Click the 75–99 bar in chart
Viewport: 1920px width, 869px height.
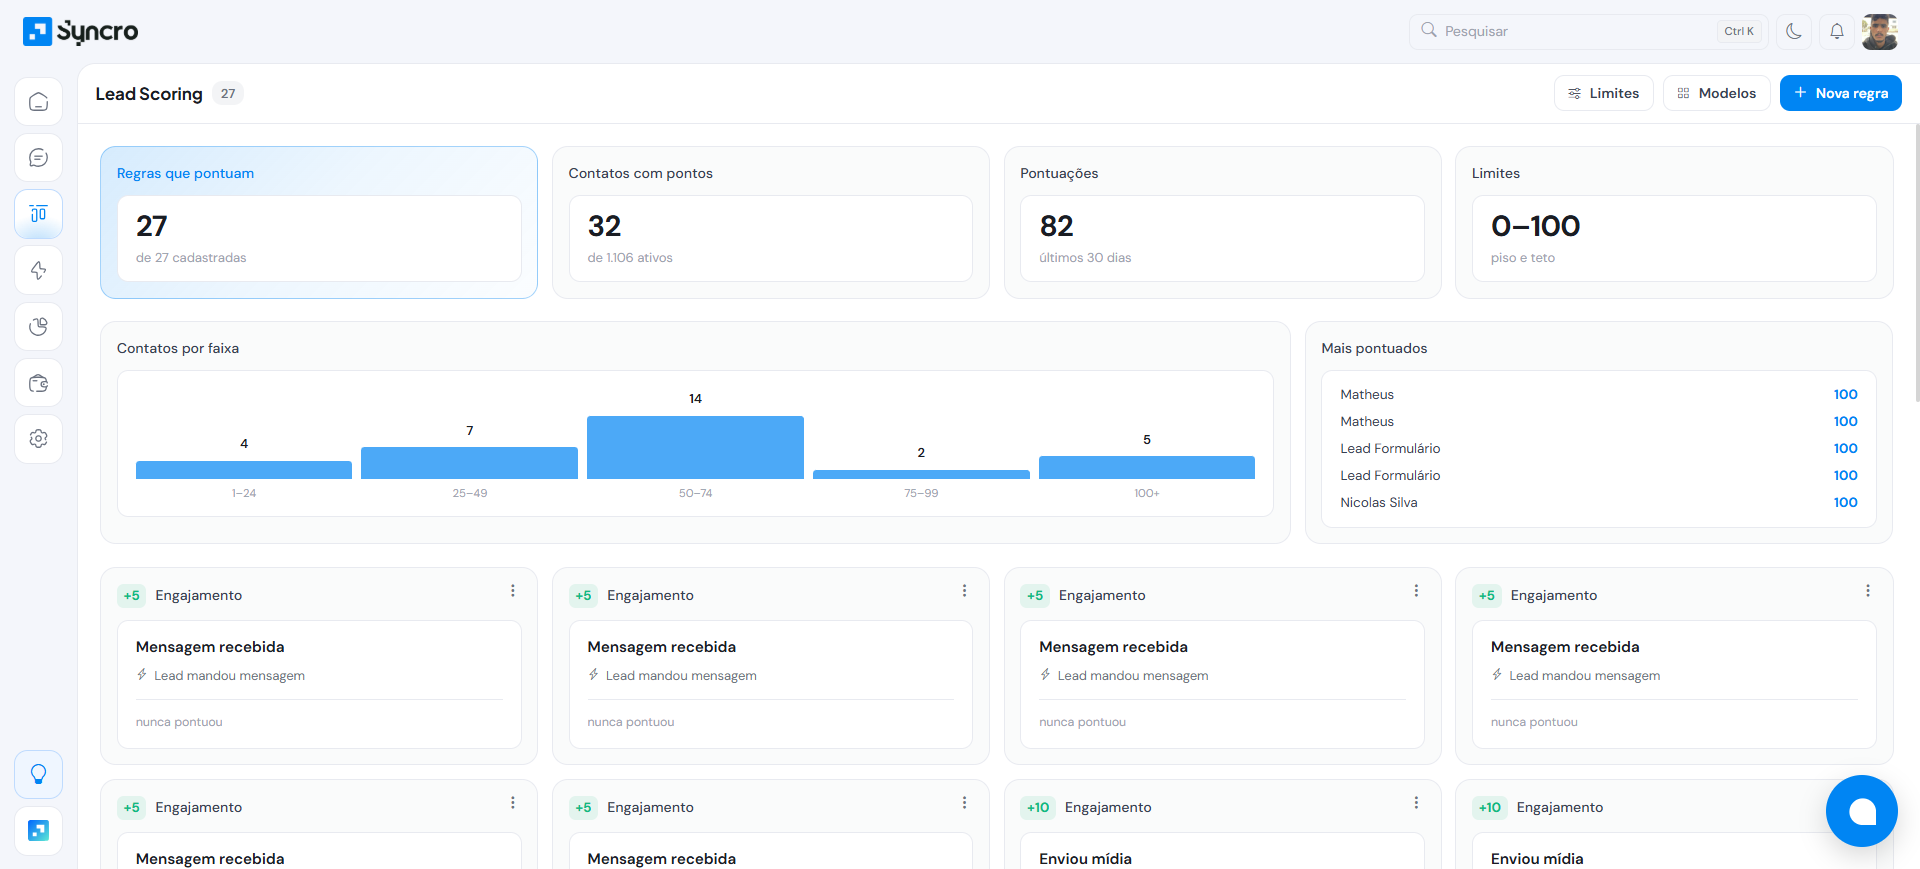(921, 474)
